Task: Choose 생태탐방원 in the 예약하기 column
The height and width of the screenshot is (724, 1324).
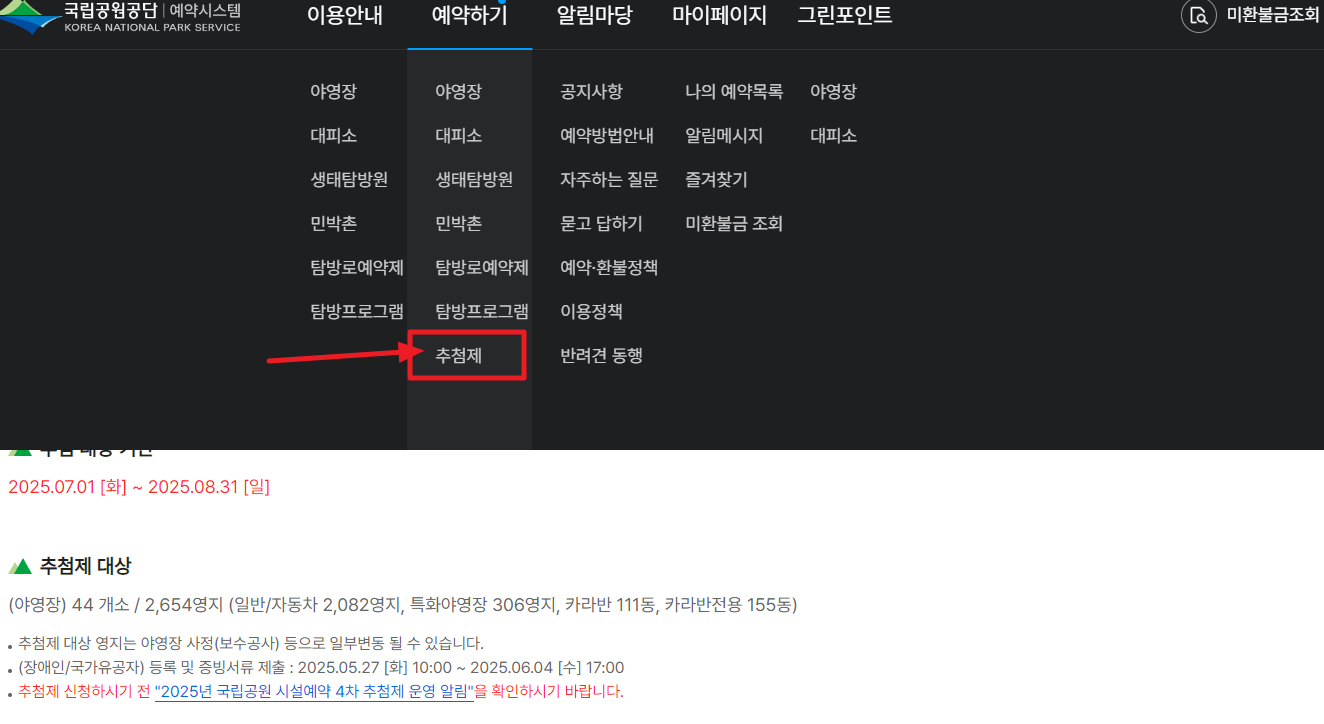Action: [474, 180]
